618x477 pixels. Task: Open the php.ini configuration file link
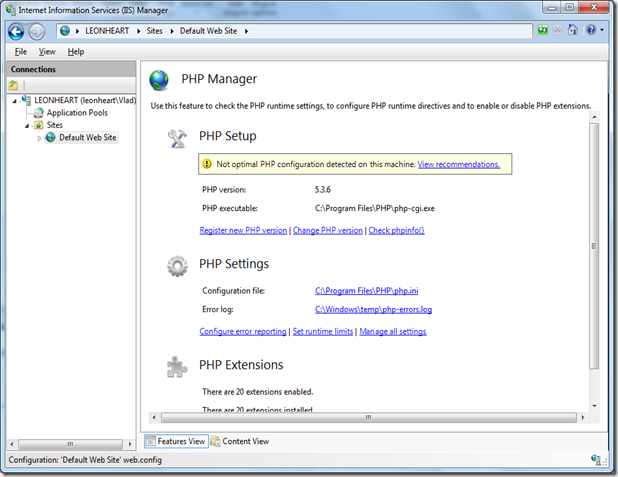367,291
